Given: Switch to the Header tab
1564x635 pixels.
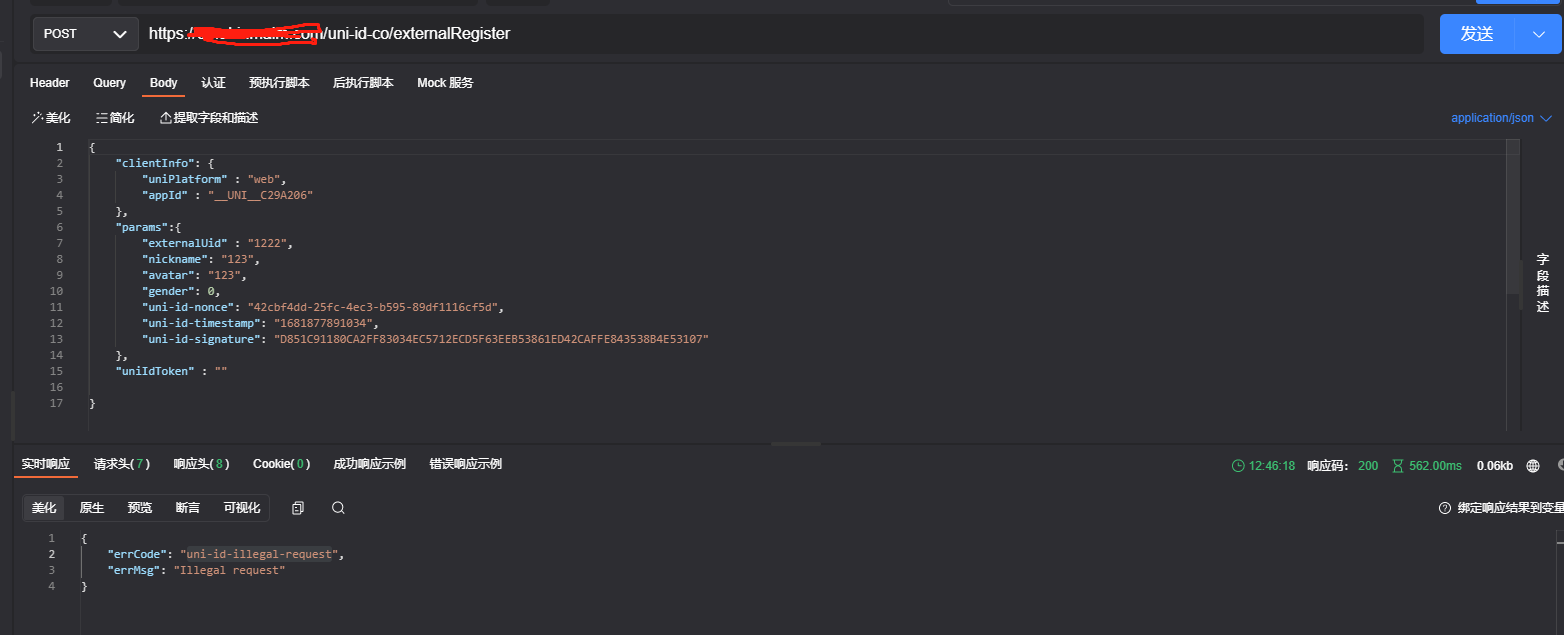Looking at the screenshot, I should click(x=50, y=83).
